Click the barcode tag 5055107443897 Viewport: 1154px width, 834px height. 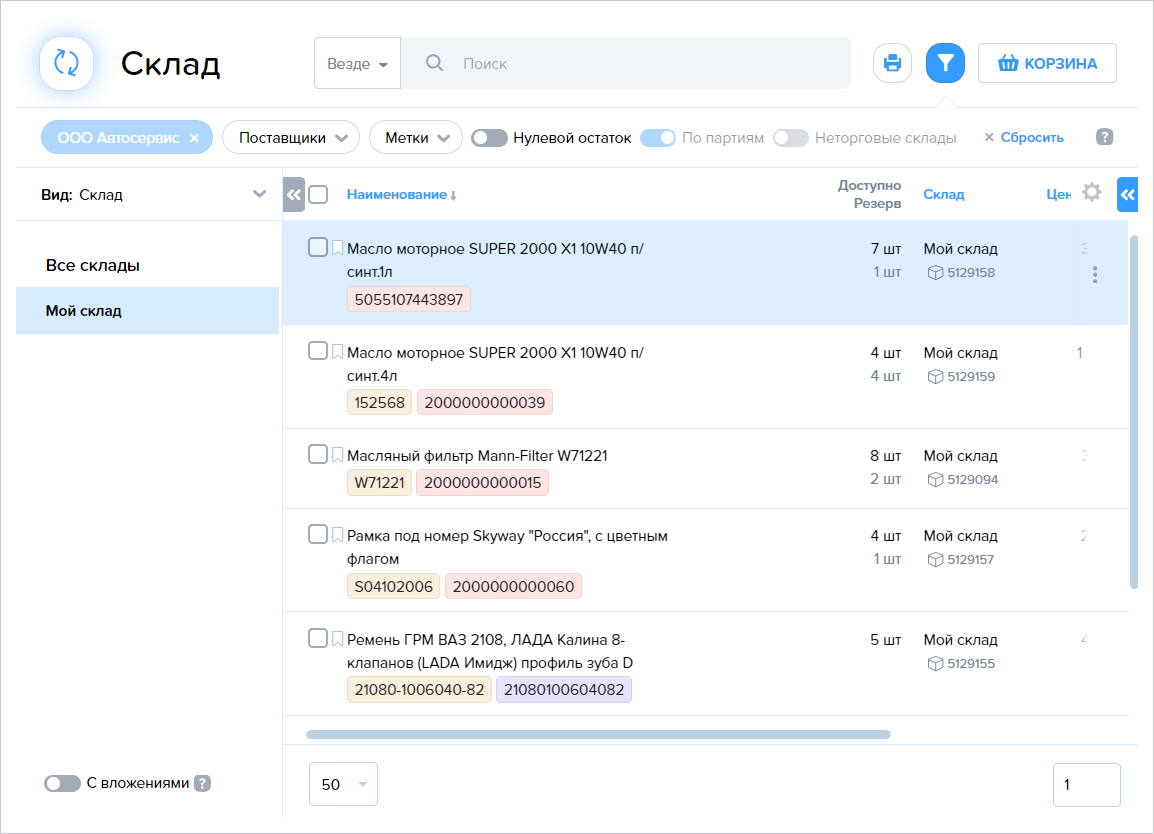click(x=408, y=300)
